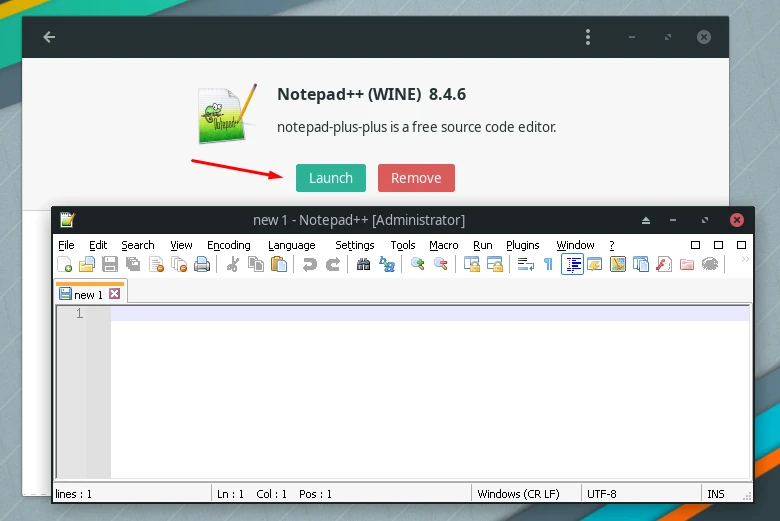
Task: Click 'Windows (CR LF)' line ending status entry
Action: click(x=518, y=494)
